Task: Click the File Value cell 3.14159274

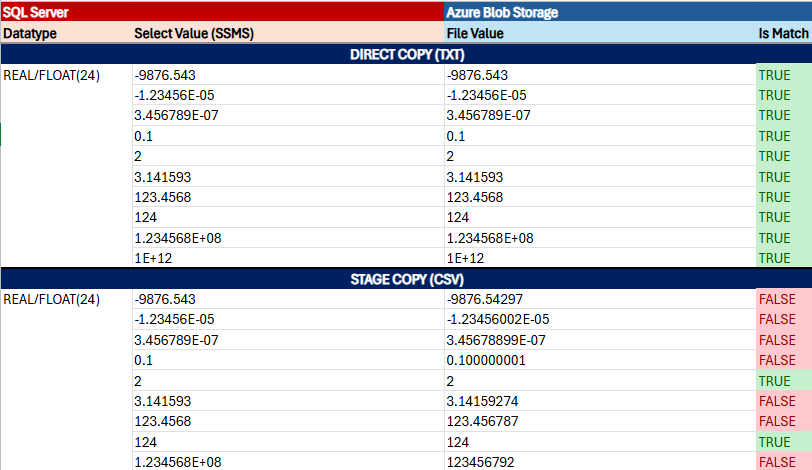Action: [600, 401]
